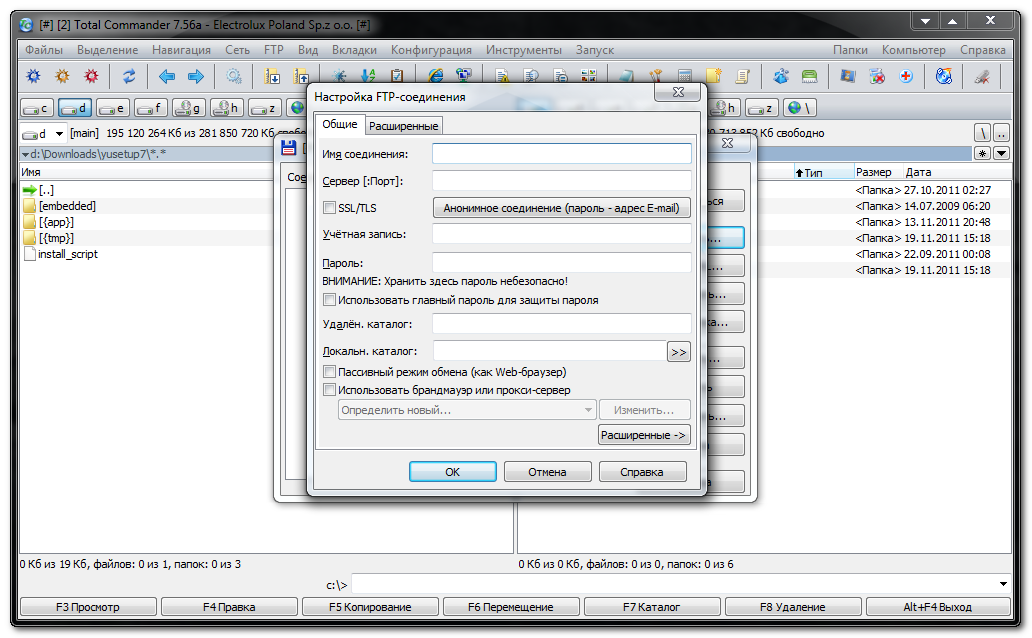1032x638 pixels.
Task: Open command line history dropdown arrow
Action: pos(1003,584)
